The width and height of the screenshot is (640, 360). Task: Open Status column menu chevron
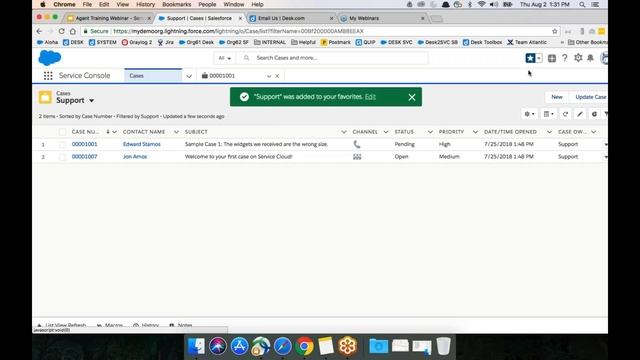click(x=430, y=132)
